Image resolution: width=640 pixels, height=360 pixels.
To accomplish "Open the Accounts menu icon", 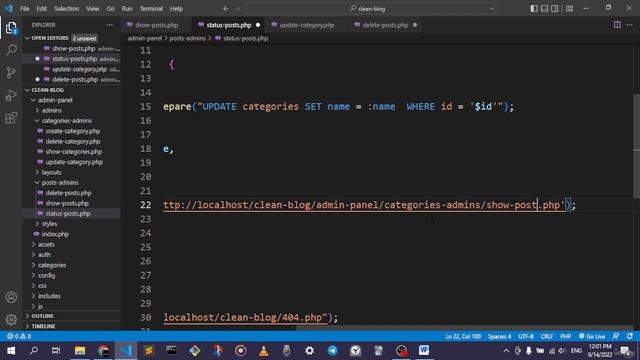I will coord(11,297).
